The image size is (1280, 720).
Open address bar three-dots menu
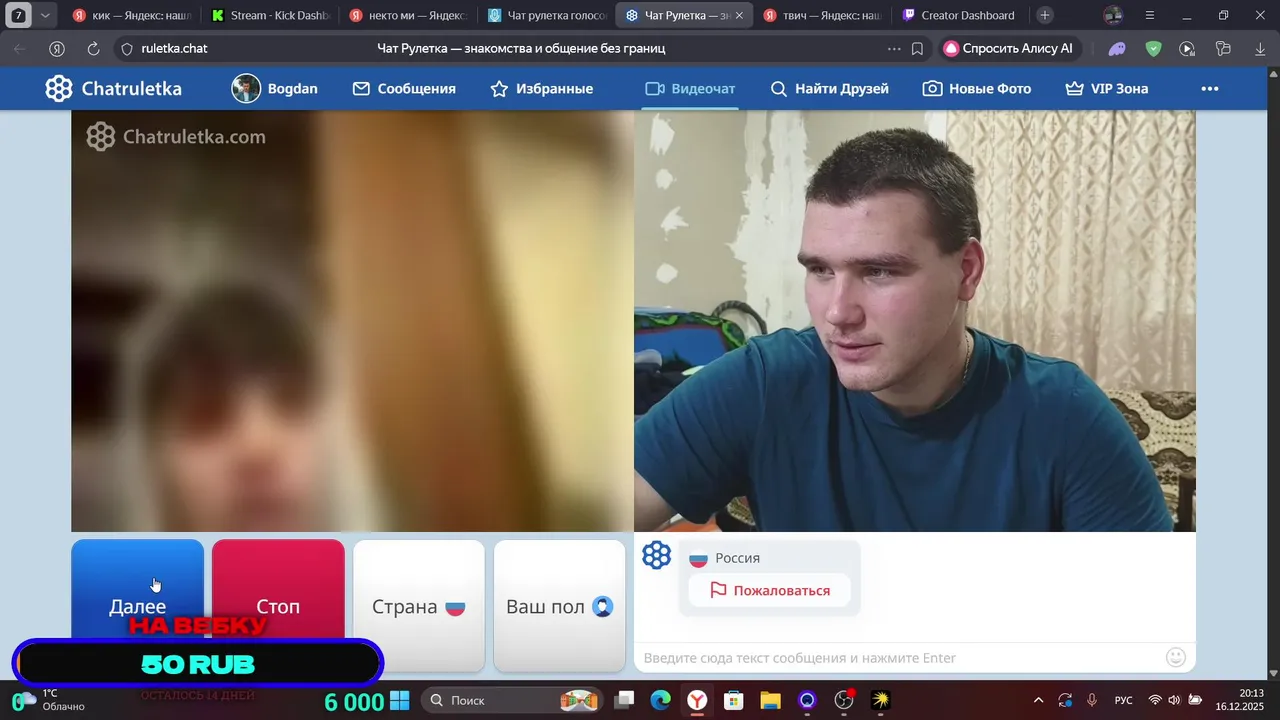[x=894, y=48]
